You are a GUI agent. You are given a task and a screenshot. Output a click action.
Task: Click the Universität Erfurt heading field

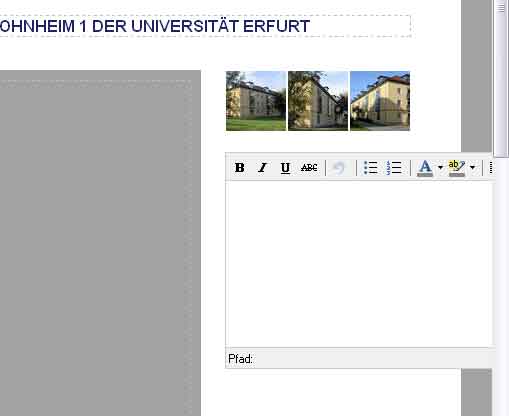[x=205, y=26]
